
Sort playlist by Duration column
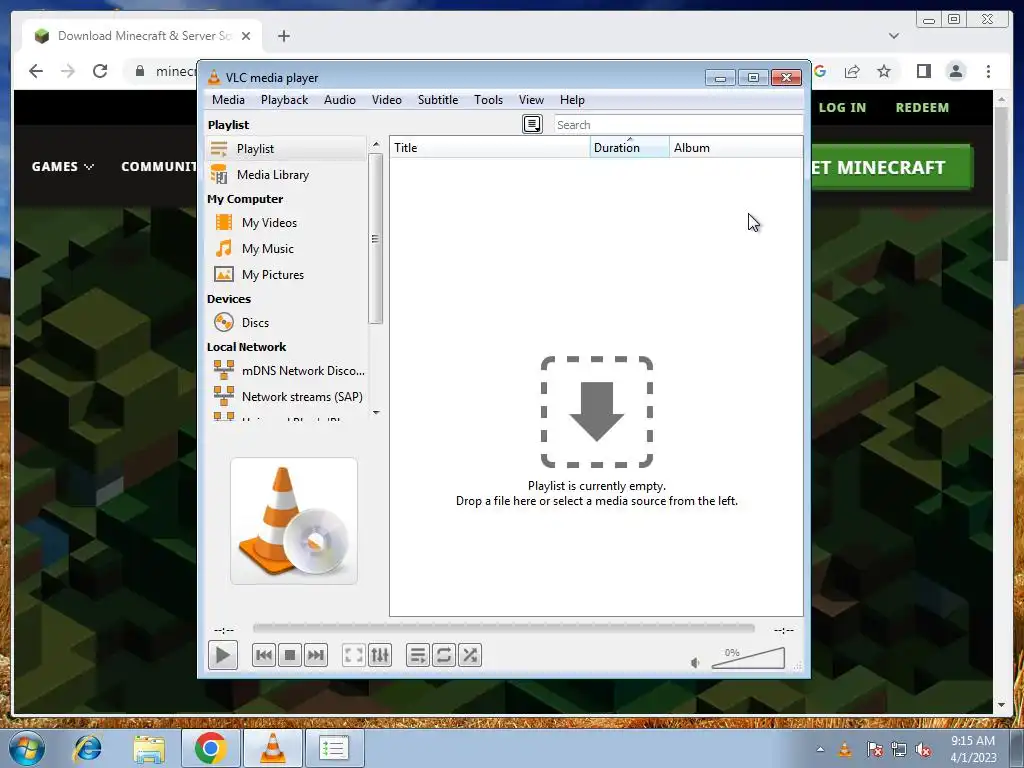630,148
